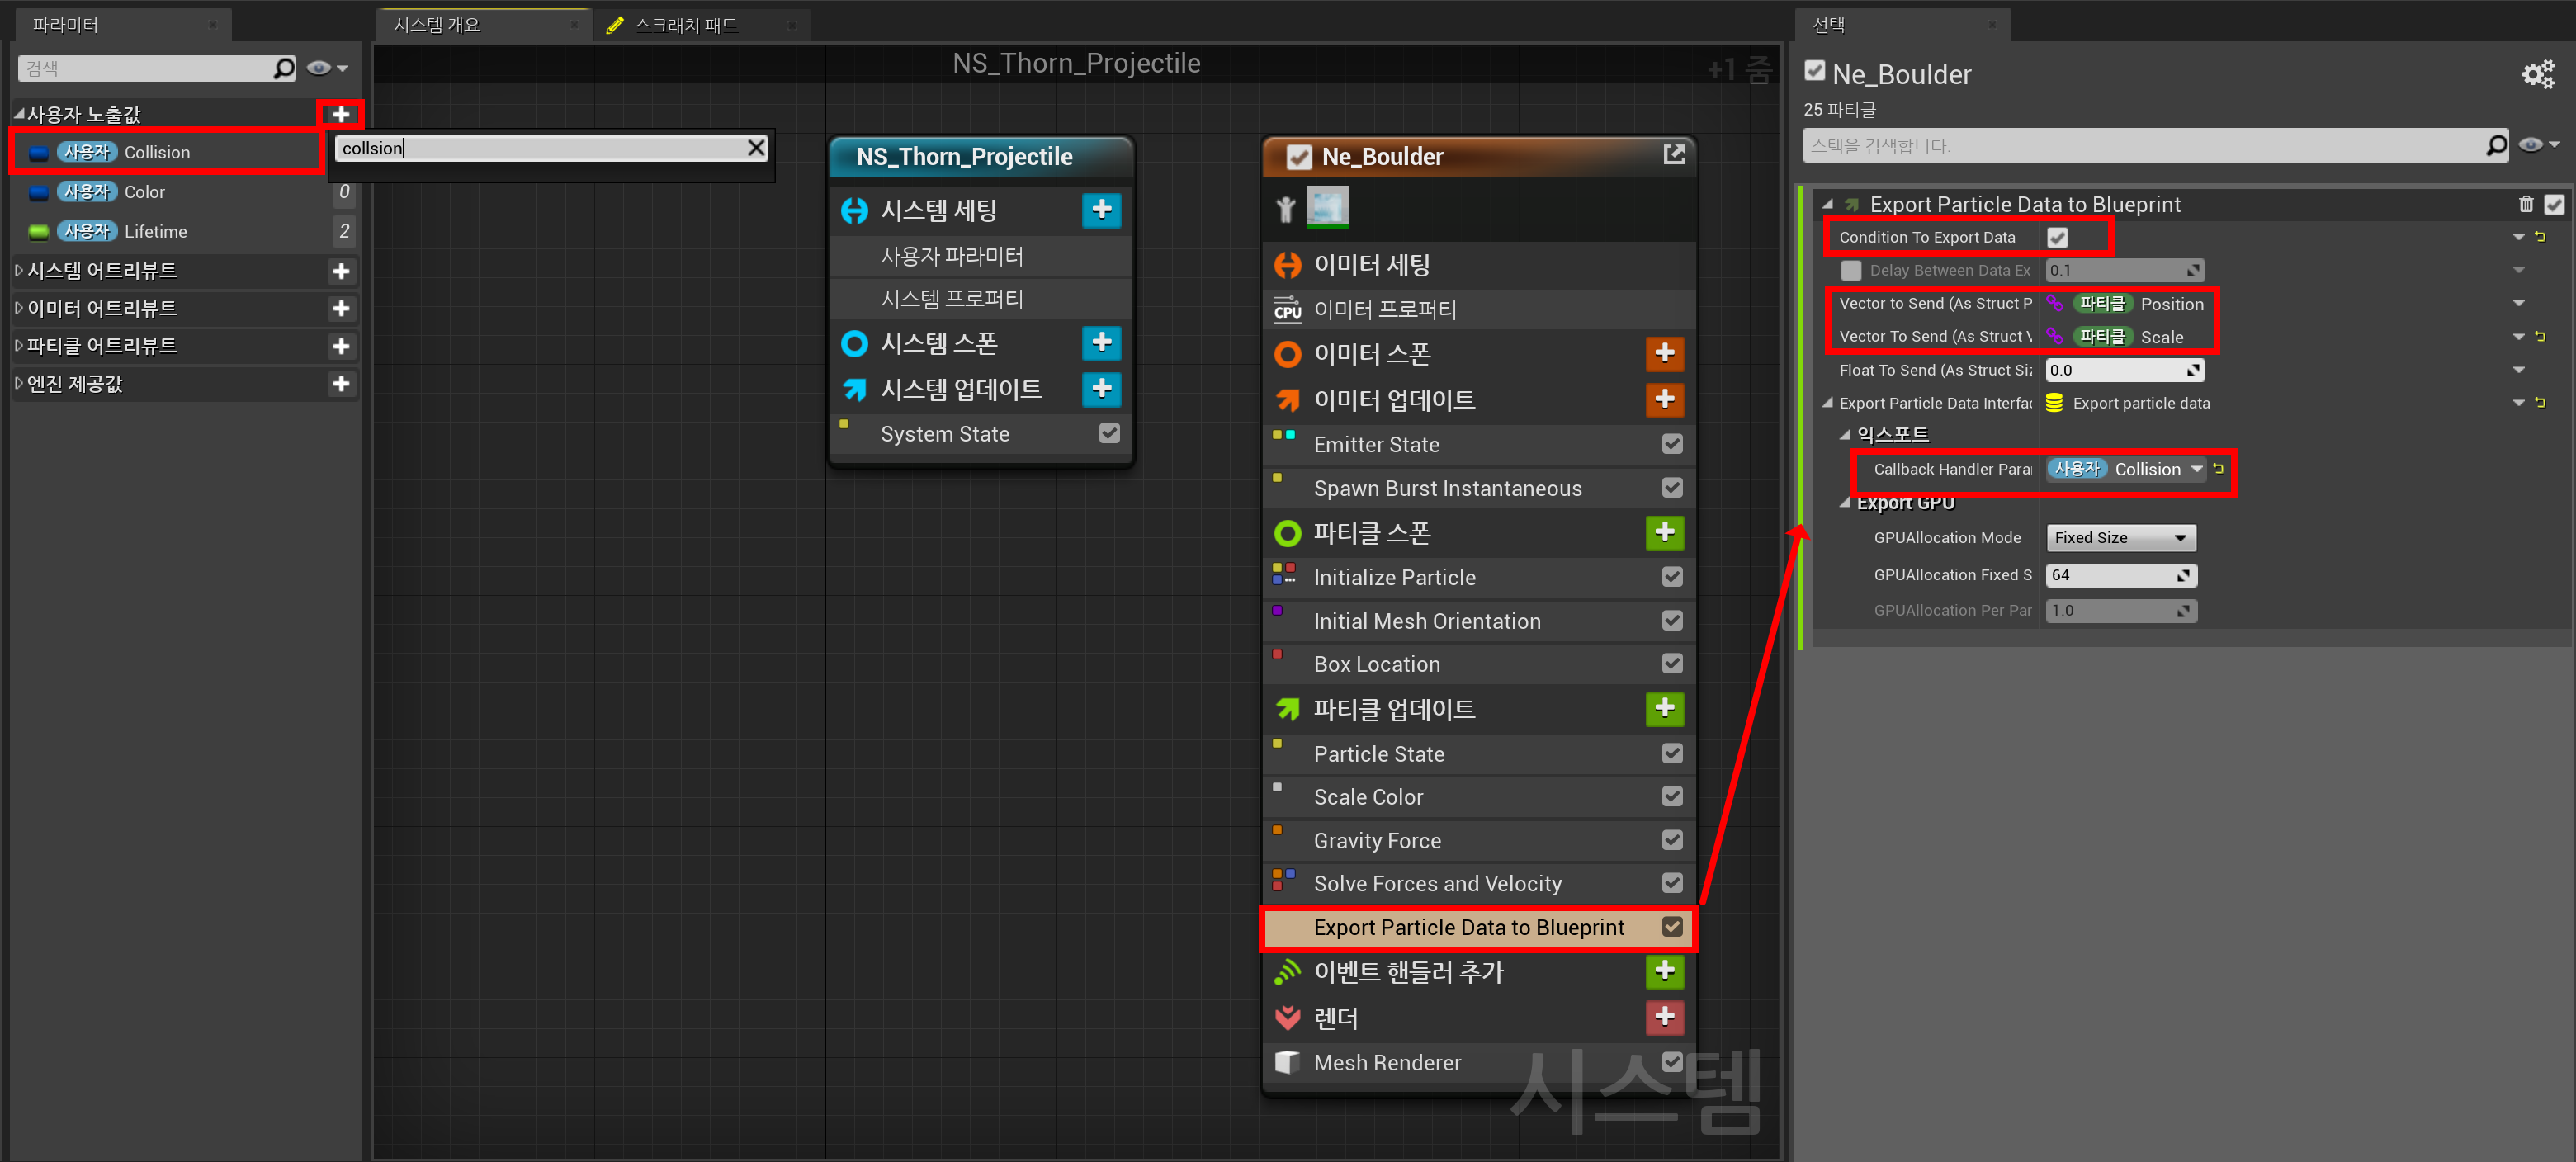
Task: Disable the Gravity Force module checkbox
Action: [1672, 840]
